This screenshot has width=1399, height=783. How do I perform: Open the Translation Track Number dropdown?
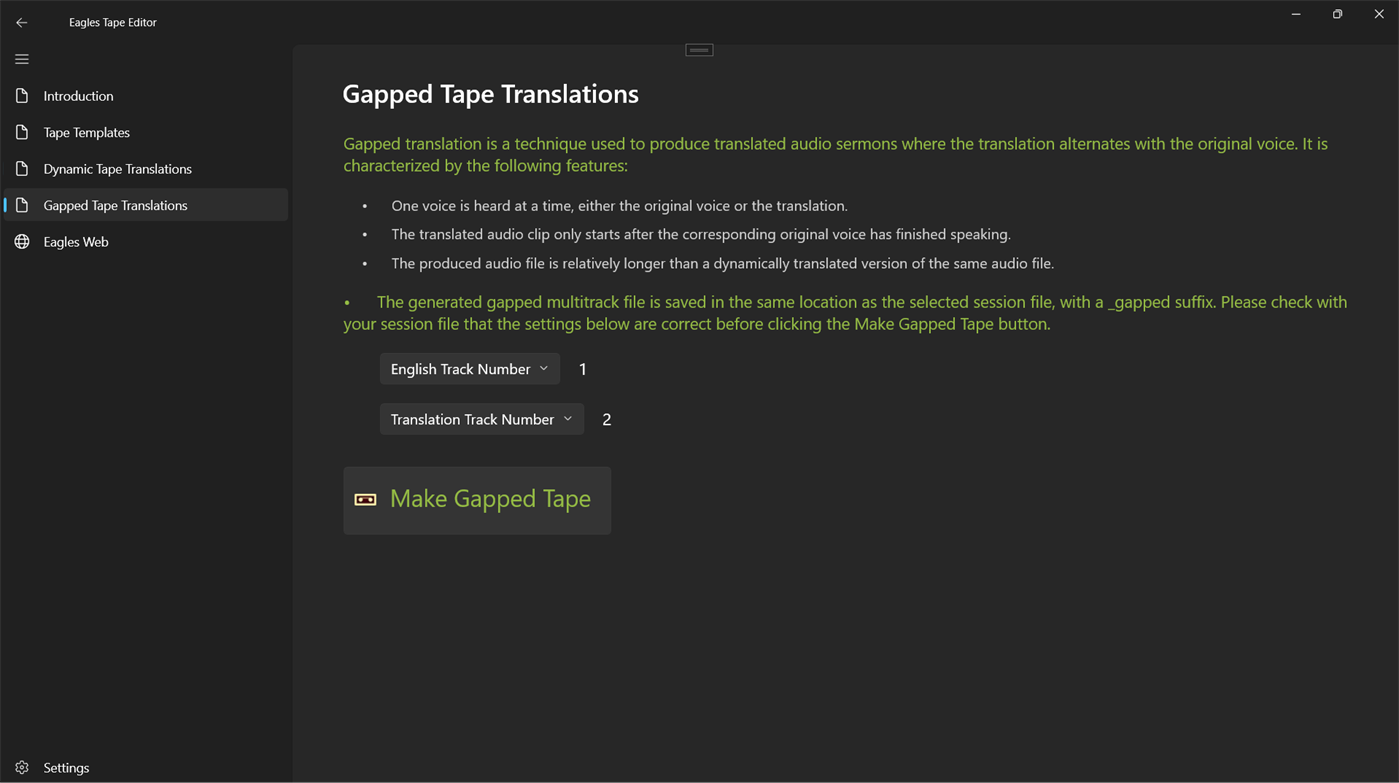[481, 419]
